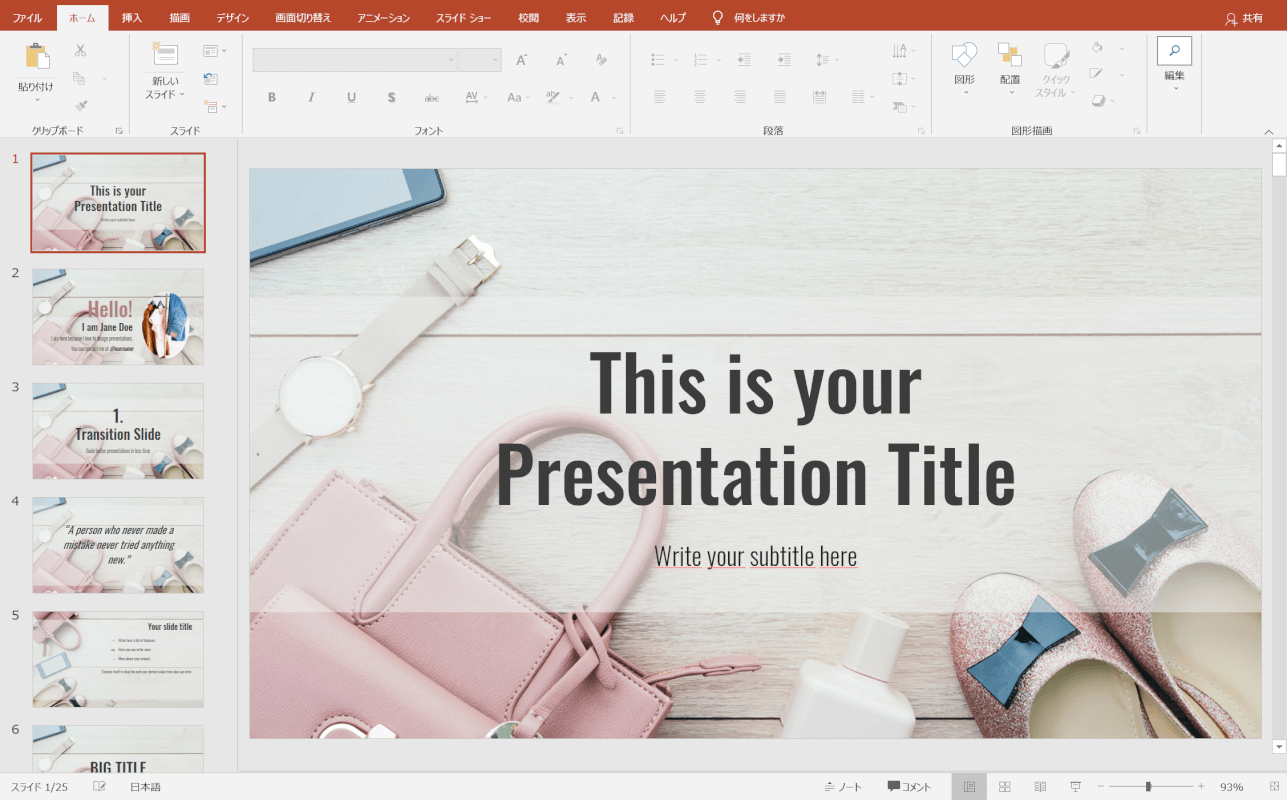Image resolution: width=1287 pixels, height=800 pixels.
Task: Open the Shapes (図形) gallery
Action: (964, 56)
